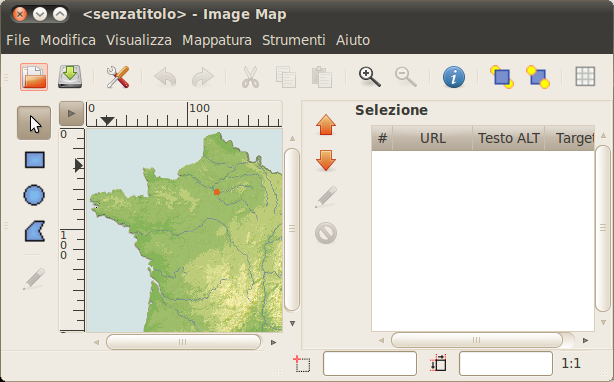The width and height of the screenshot is (614, 382).
Task: Move selection down with the orange arrow
Action: click(326, 160)
